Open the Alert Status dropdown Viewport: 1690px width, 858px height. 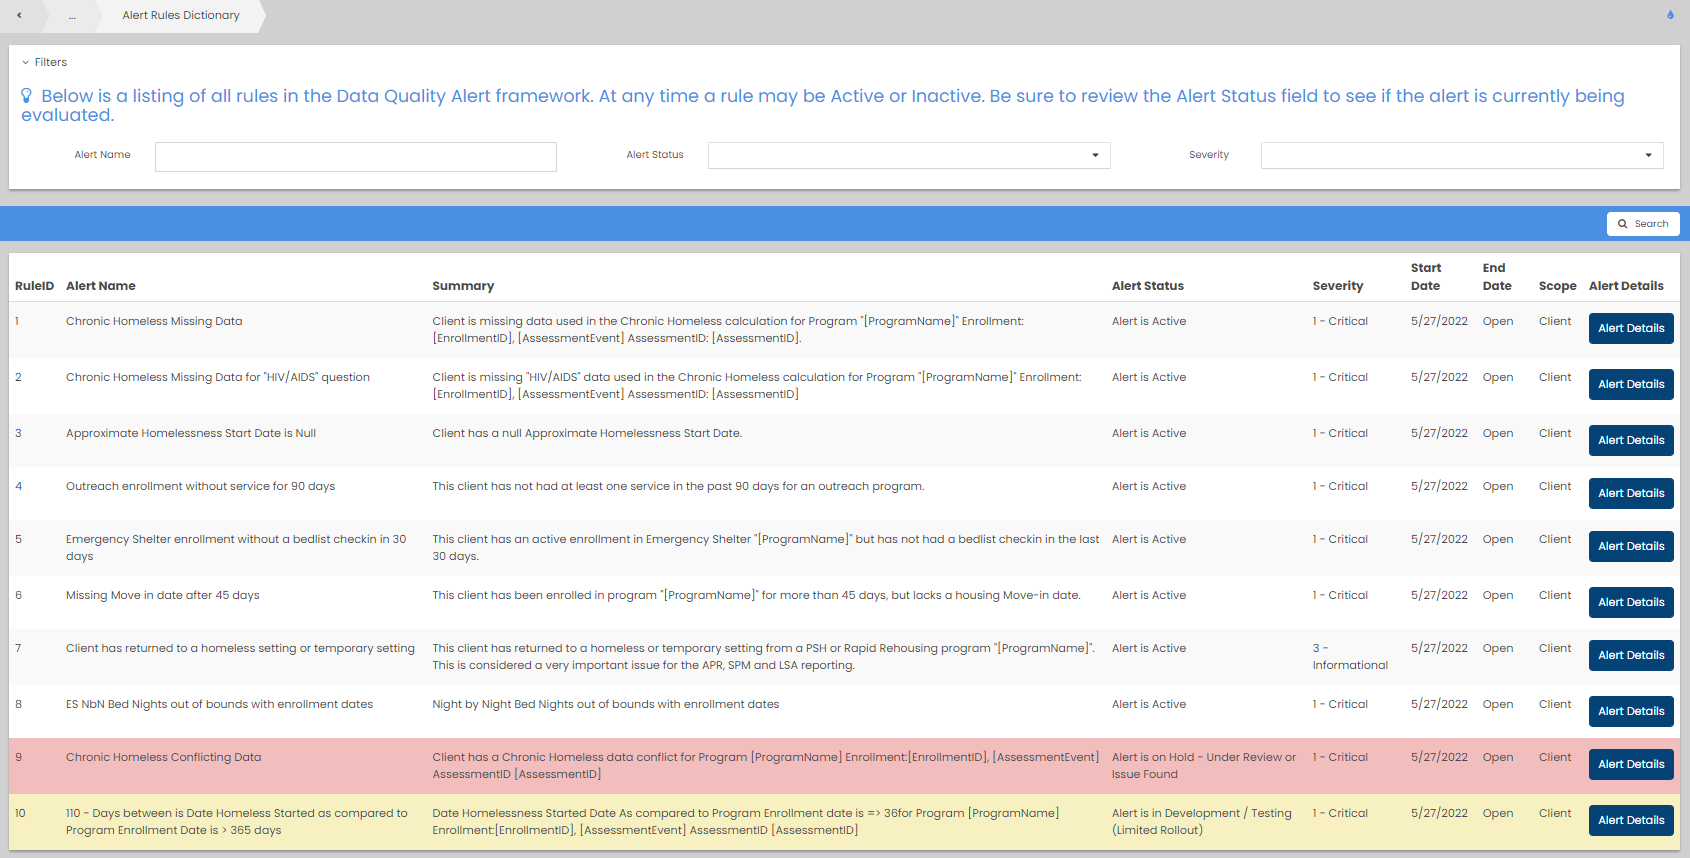(x=908, y=156)
